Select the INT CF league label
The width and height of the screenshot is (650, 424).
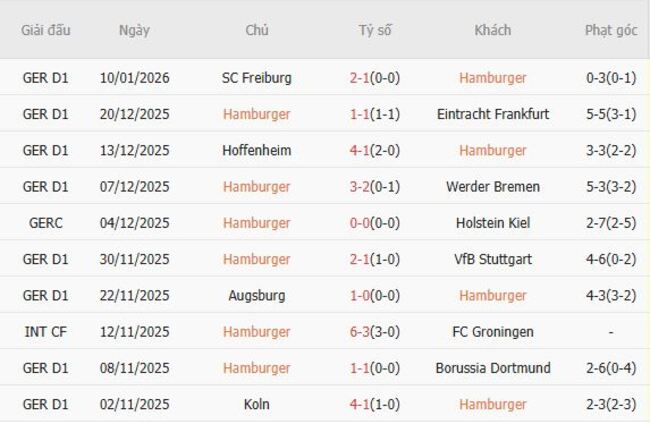46,332
